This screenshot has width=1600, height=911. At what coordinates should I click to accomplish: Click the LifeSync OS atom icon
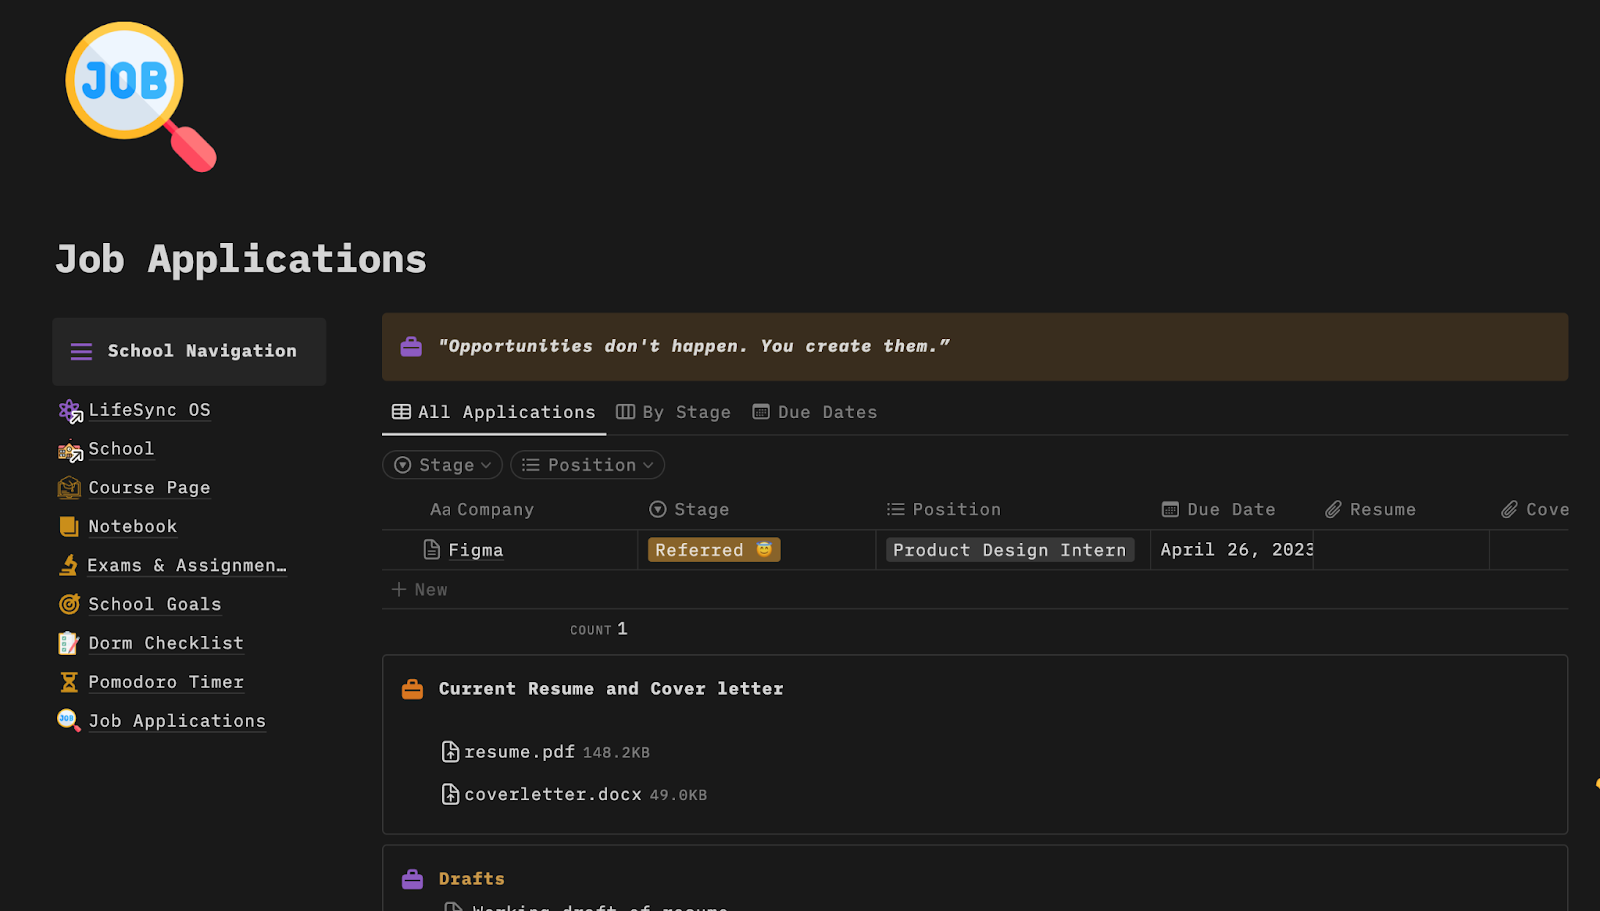pos(69,410)
